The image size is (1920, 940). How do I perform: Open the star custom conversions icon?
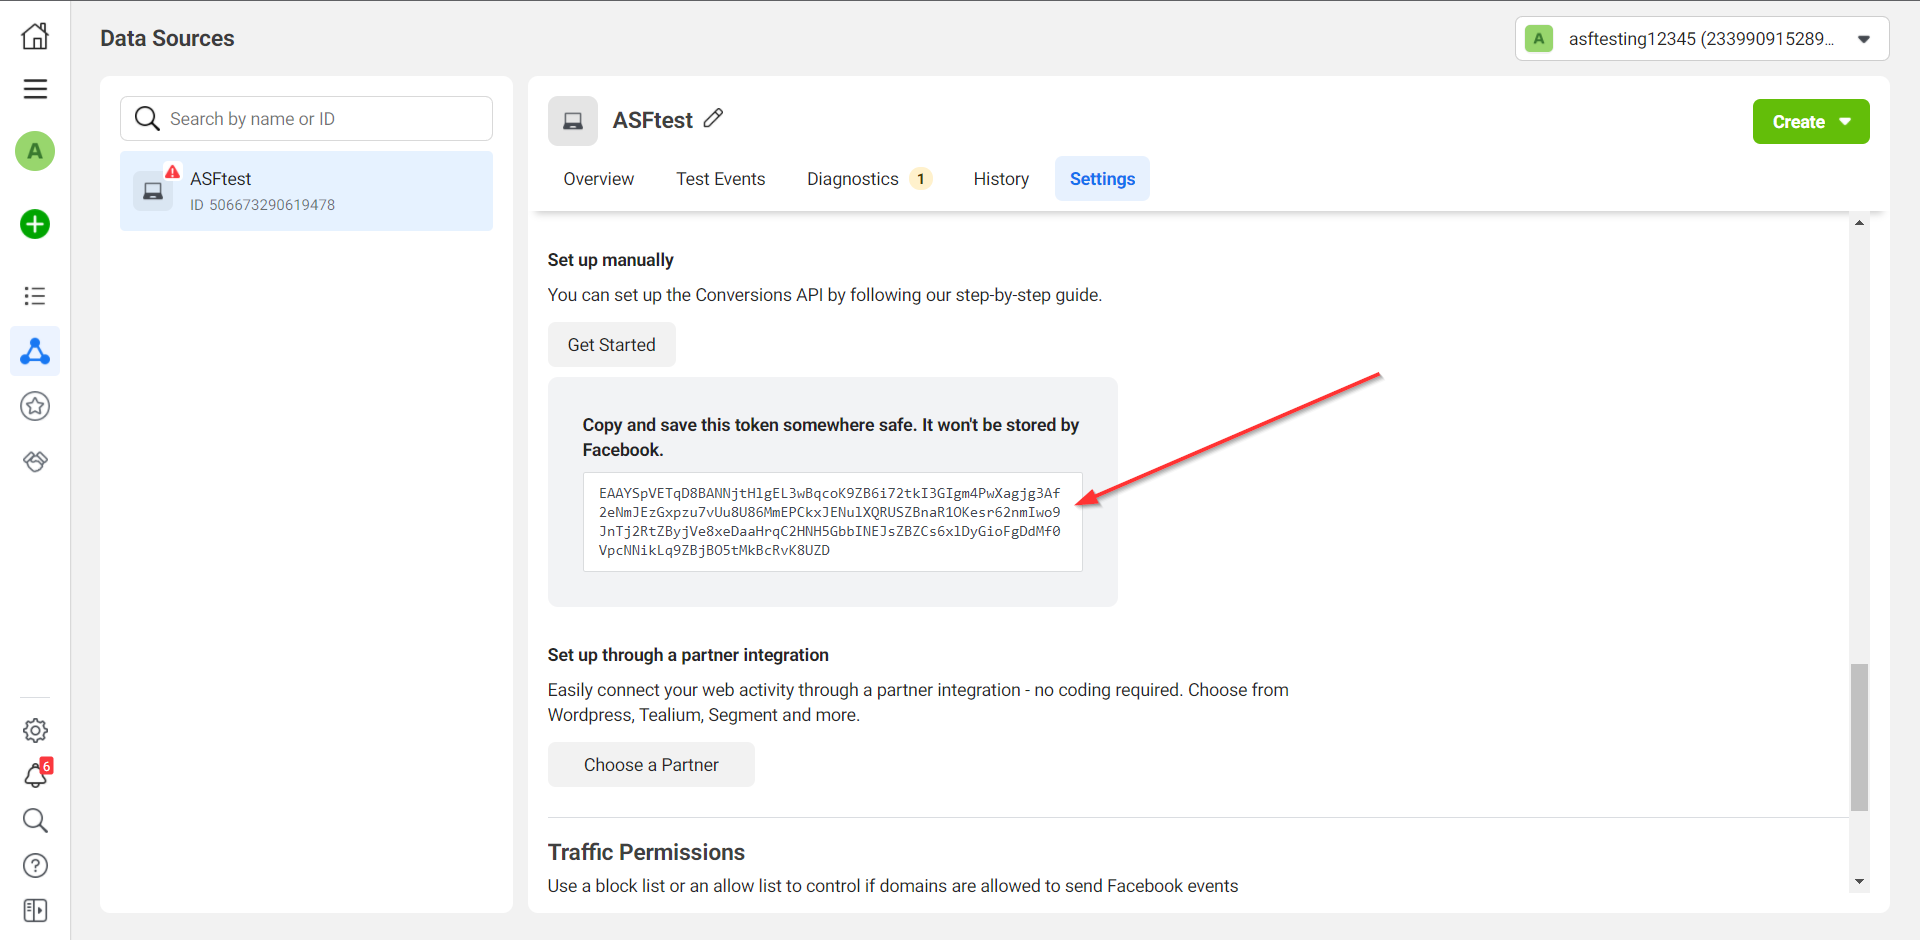[35, 406]
